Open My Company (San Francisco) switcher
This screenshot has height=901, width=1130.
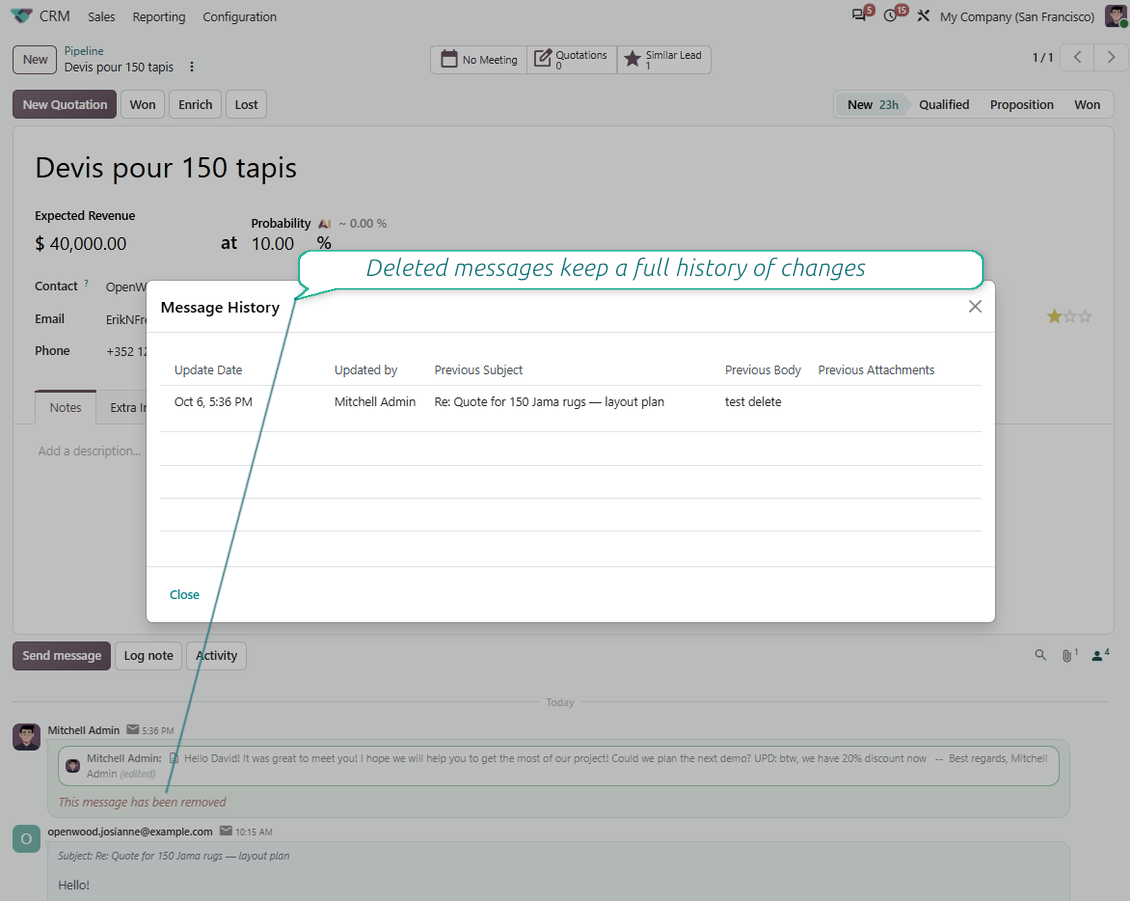(1017, 17)
